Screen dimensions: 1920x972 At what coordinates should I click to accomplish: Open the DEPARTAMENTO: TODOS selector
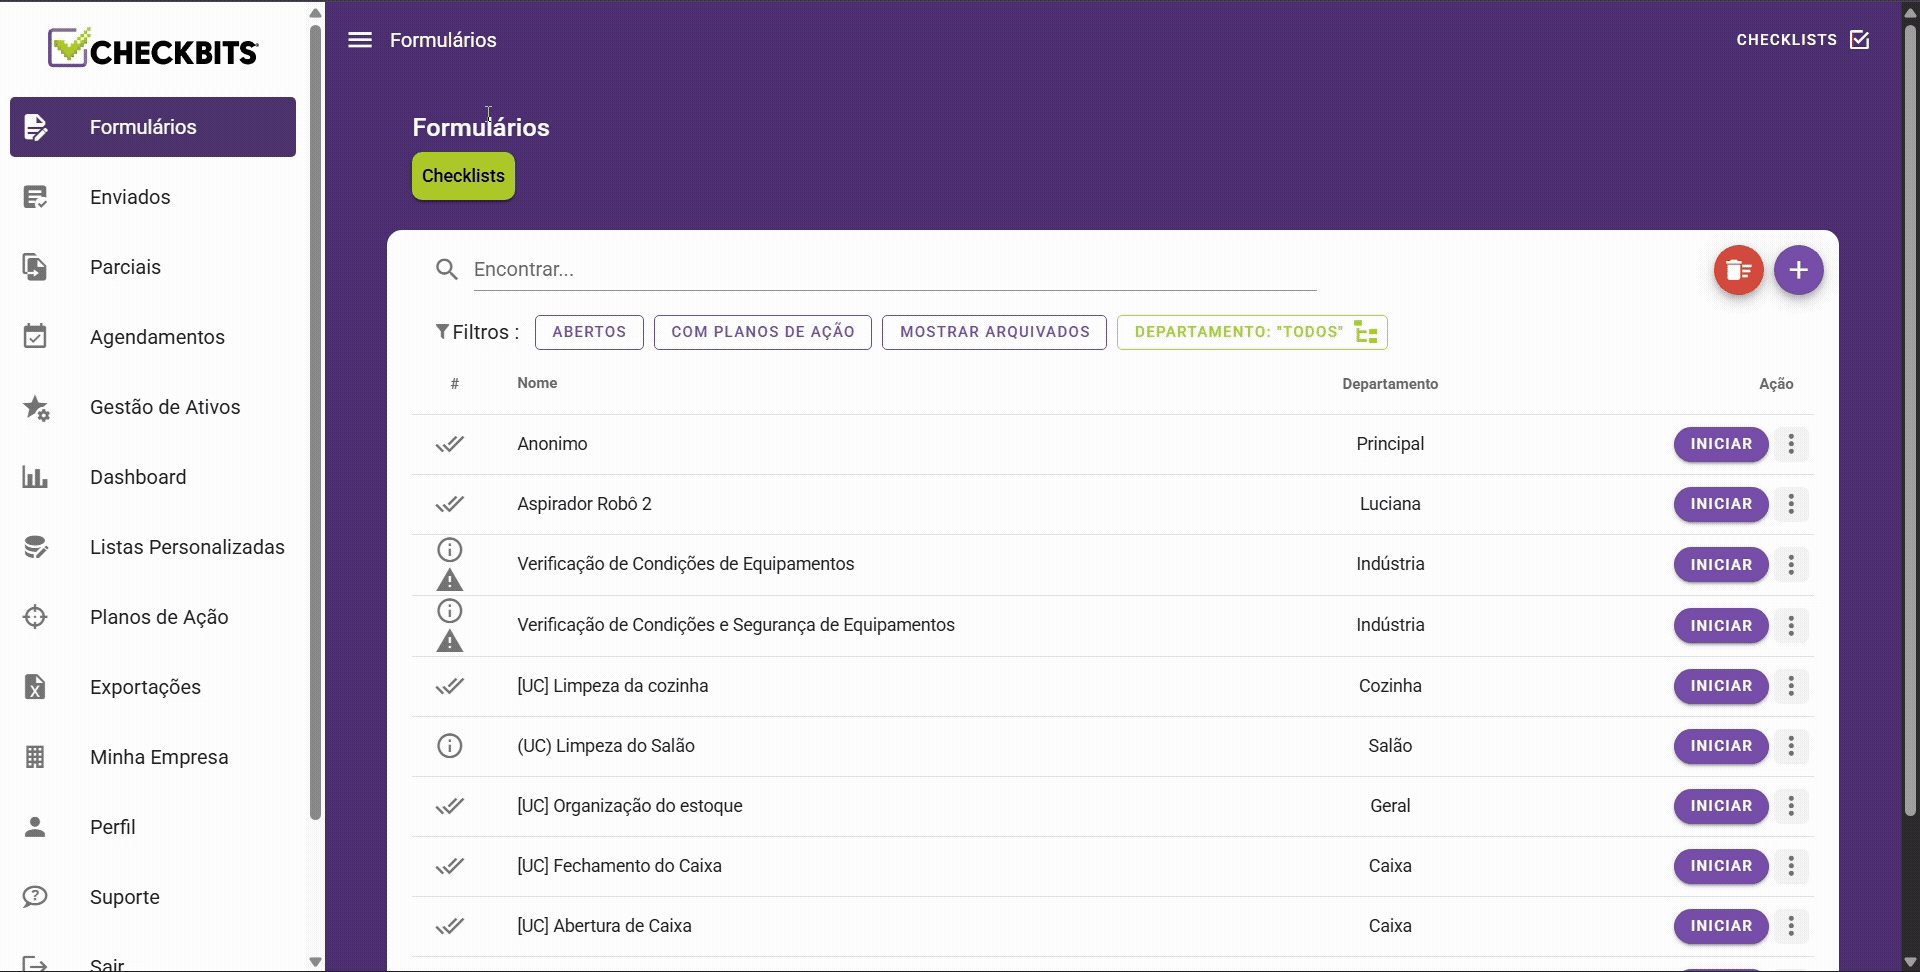pyautogui.click(x=1252, y=331)
